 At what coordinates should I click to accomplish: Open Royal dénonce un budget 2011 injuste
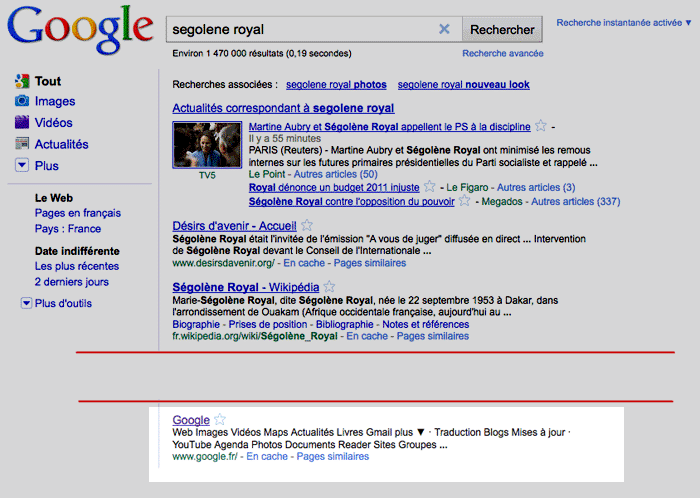click(x=334, y=187)
